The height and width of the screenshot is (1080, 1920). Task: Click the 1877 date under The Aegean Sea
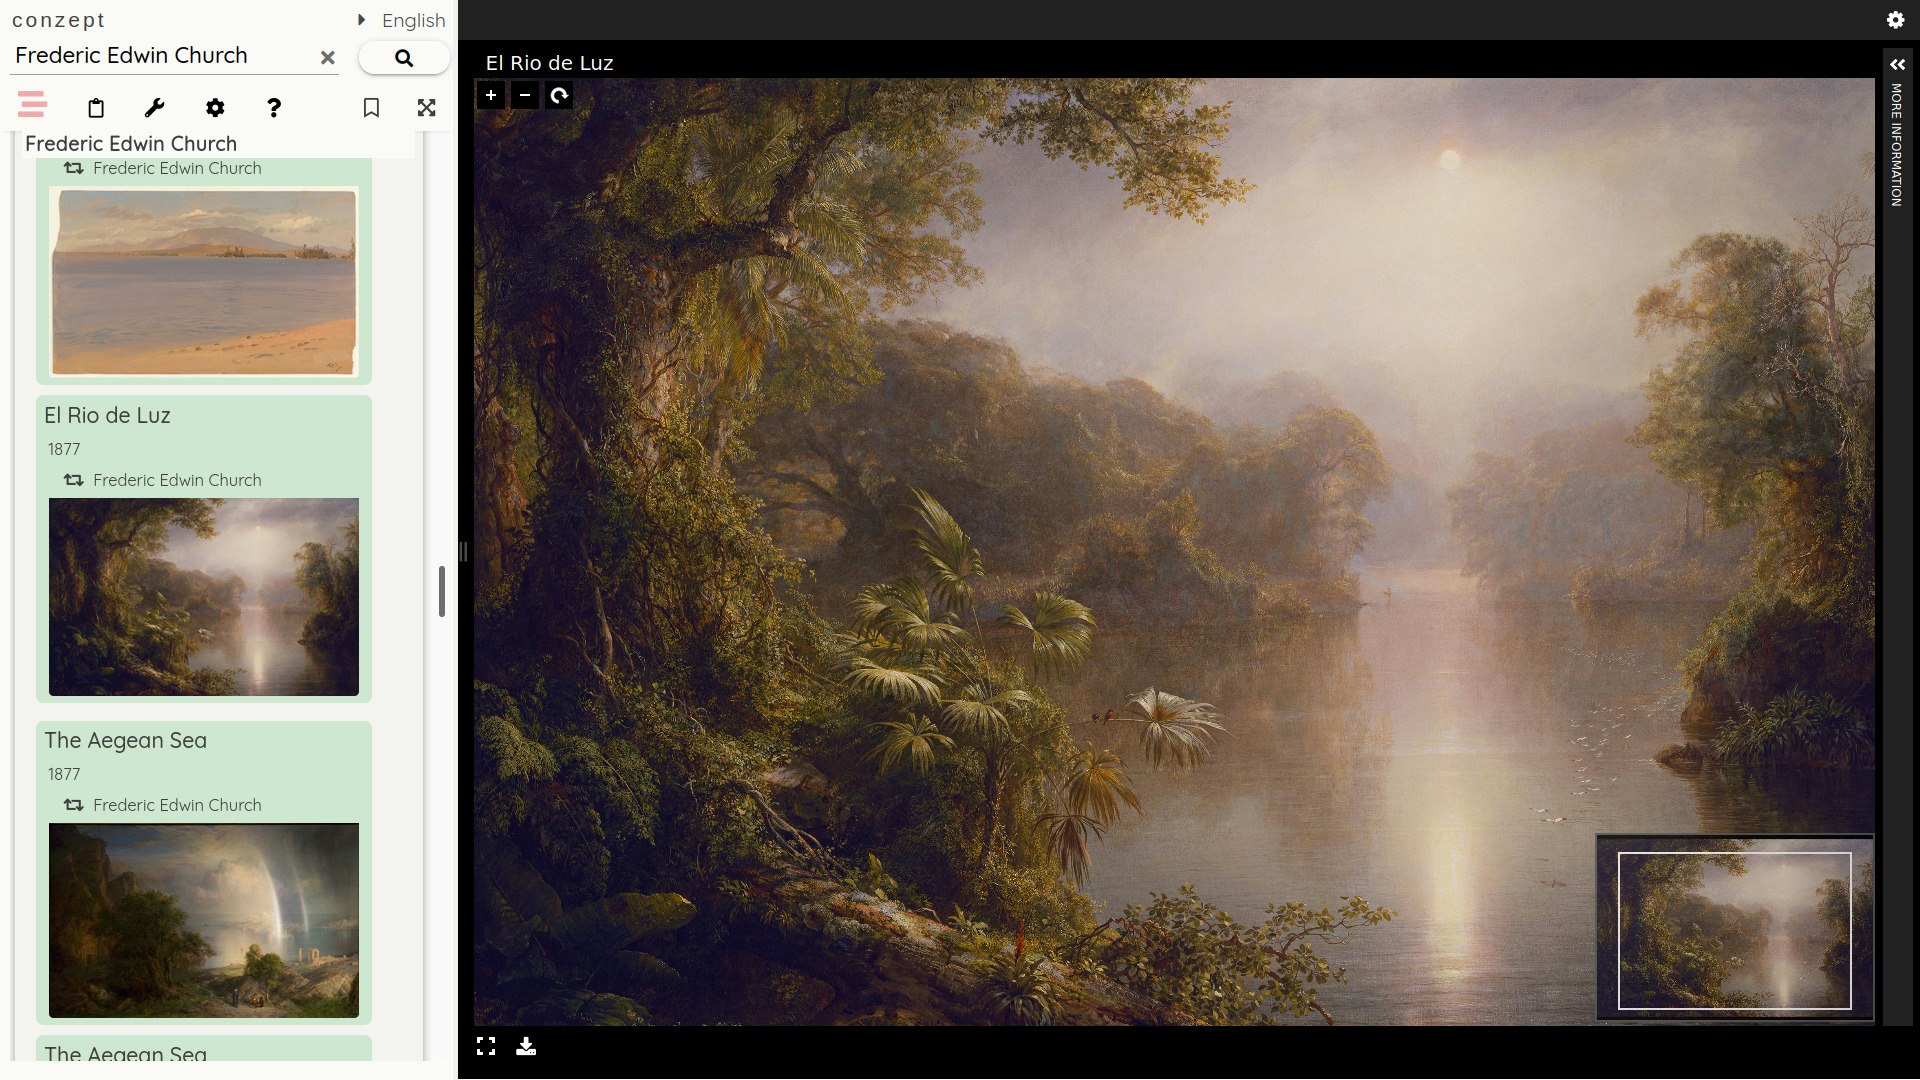(x=64, y=774)
